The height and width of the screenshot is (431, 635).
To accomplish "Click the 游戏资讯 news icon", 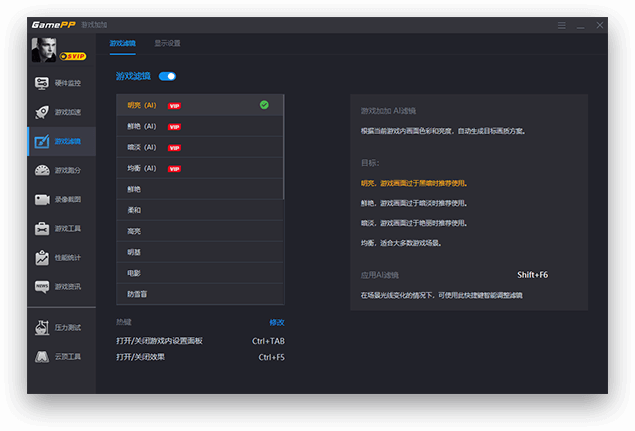I will pyautogui.click(x=42, y=286).
